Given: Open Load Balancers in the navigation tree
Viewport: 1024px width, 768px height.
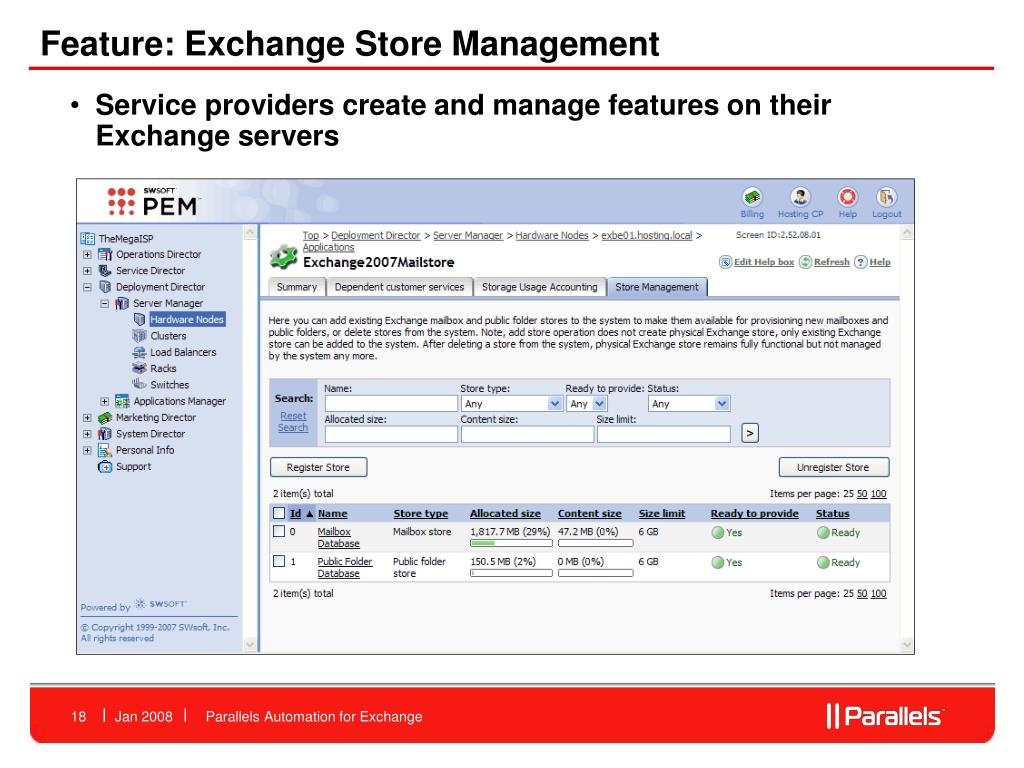Looking at the screenshot, I should [183, 352].
